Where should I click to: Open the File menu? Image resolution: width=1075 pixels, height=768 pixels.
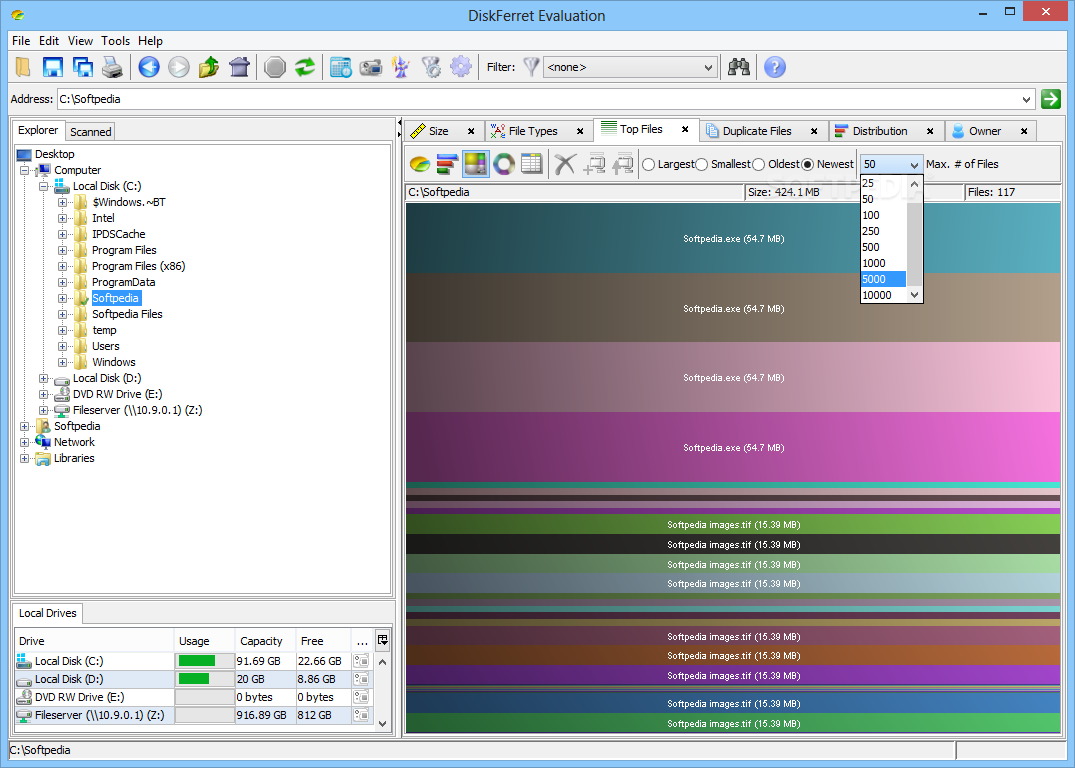click(21, 41)
